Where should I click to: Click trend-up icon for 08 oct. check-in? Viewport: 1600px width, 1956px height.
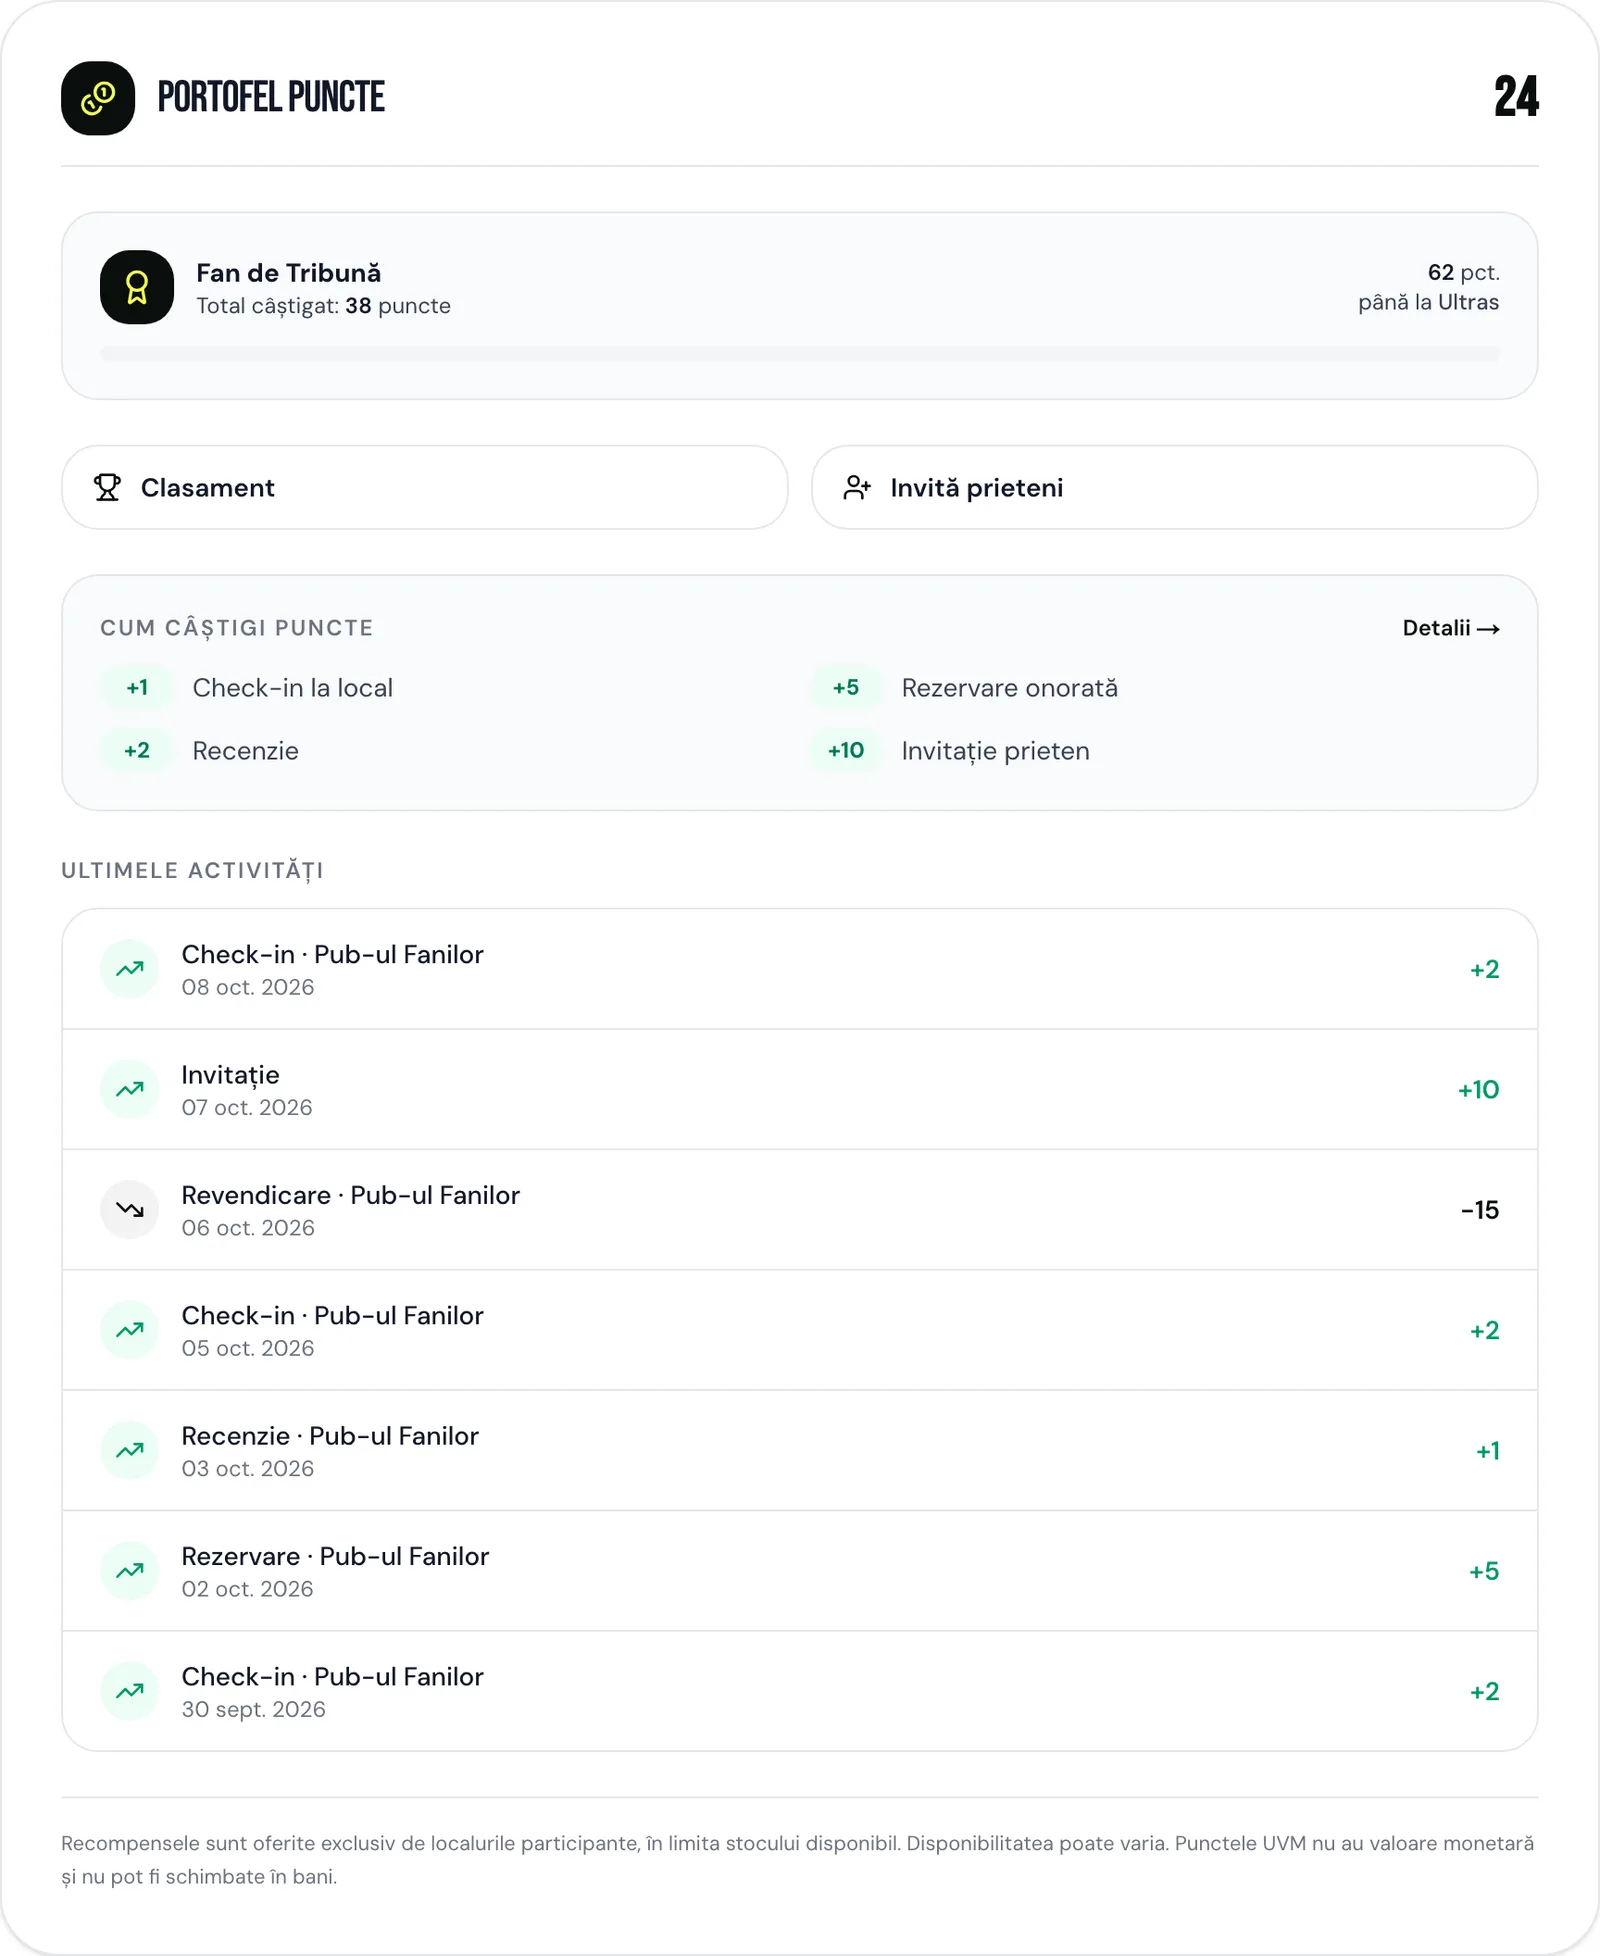tap(130, 969)
